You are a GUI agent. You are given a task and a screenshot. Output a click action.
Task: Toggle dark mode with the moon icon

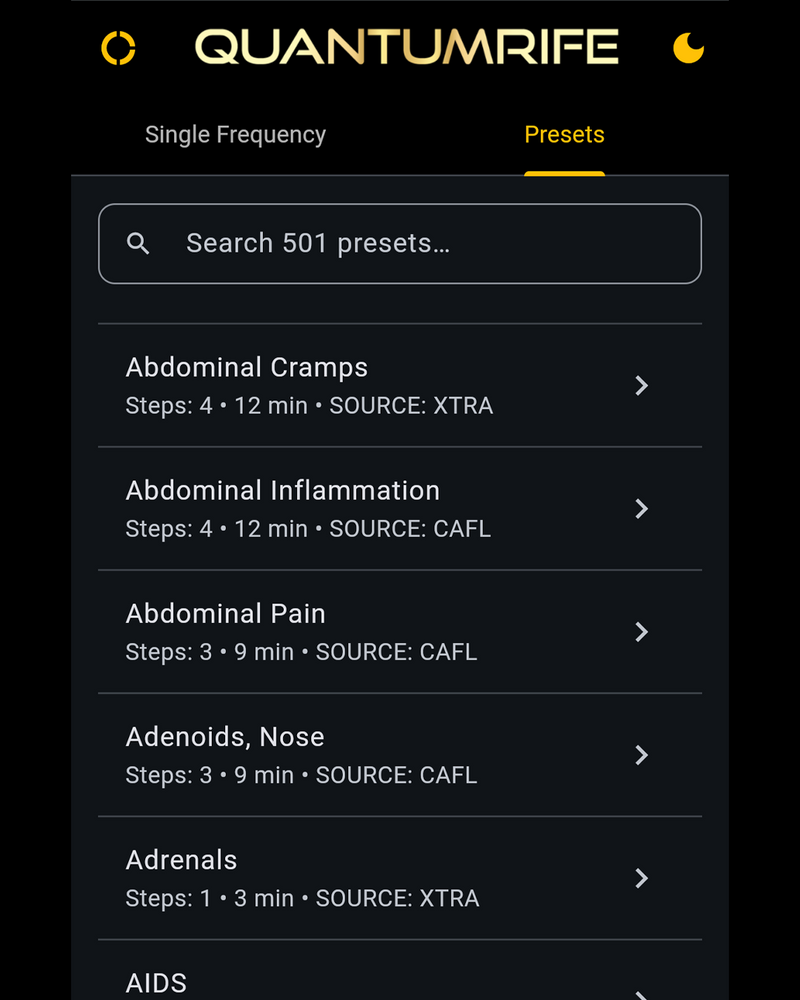click(x=688, y=48)
